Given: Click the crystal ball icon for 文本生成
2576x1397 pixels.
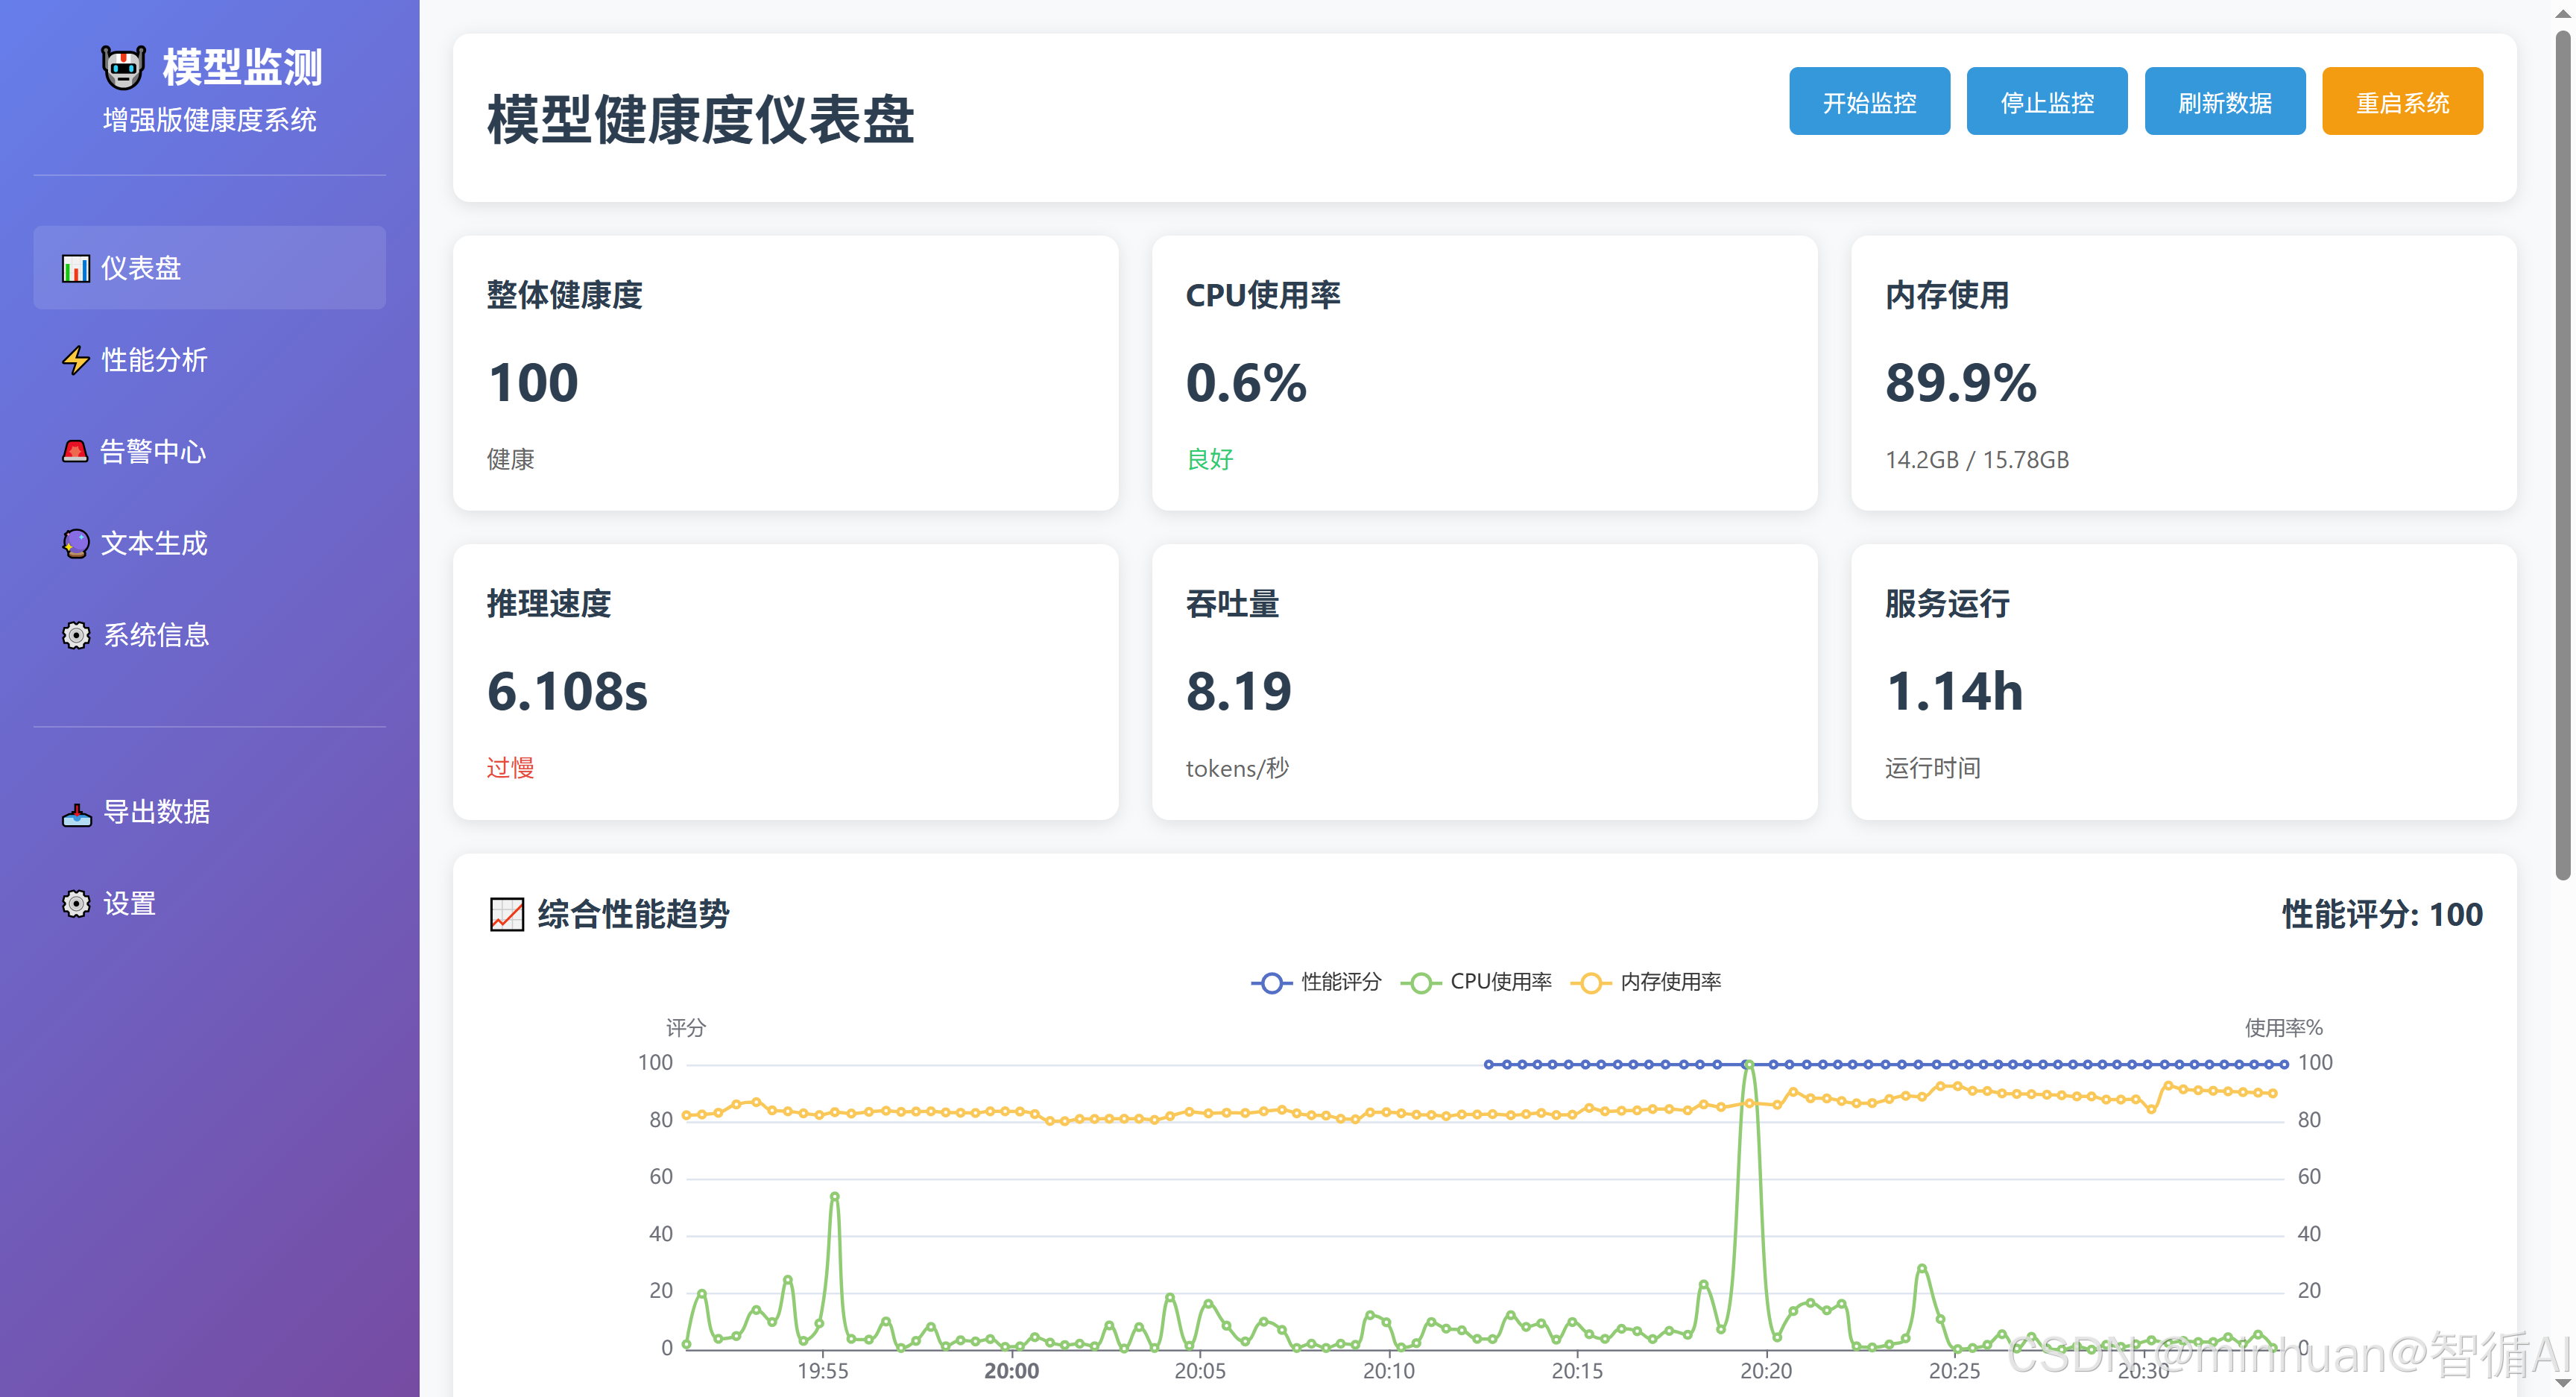Looking at the screenshot, I should coord(75,543).
